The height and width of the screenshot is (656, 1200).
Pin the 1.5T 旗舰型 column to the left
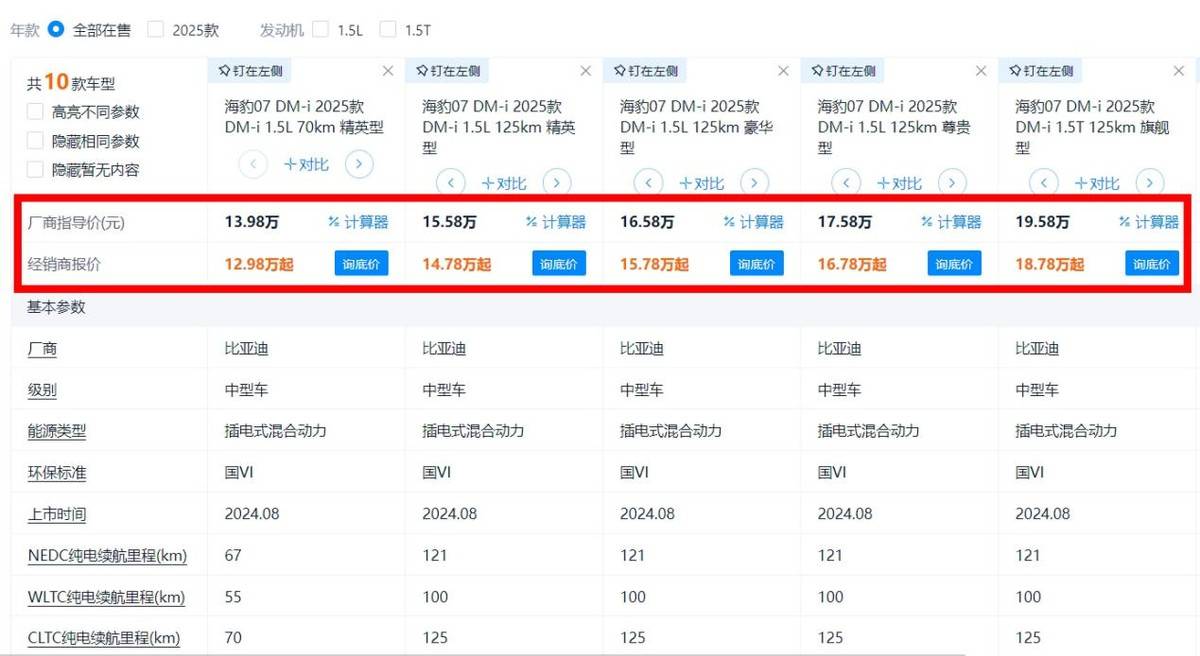[1041, 71]
